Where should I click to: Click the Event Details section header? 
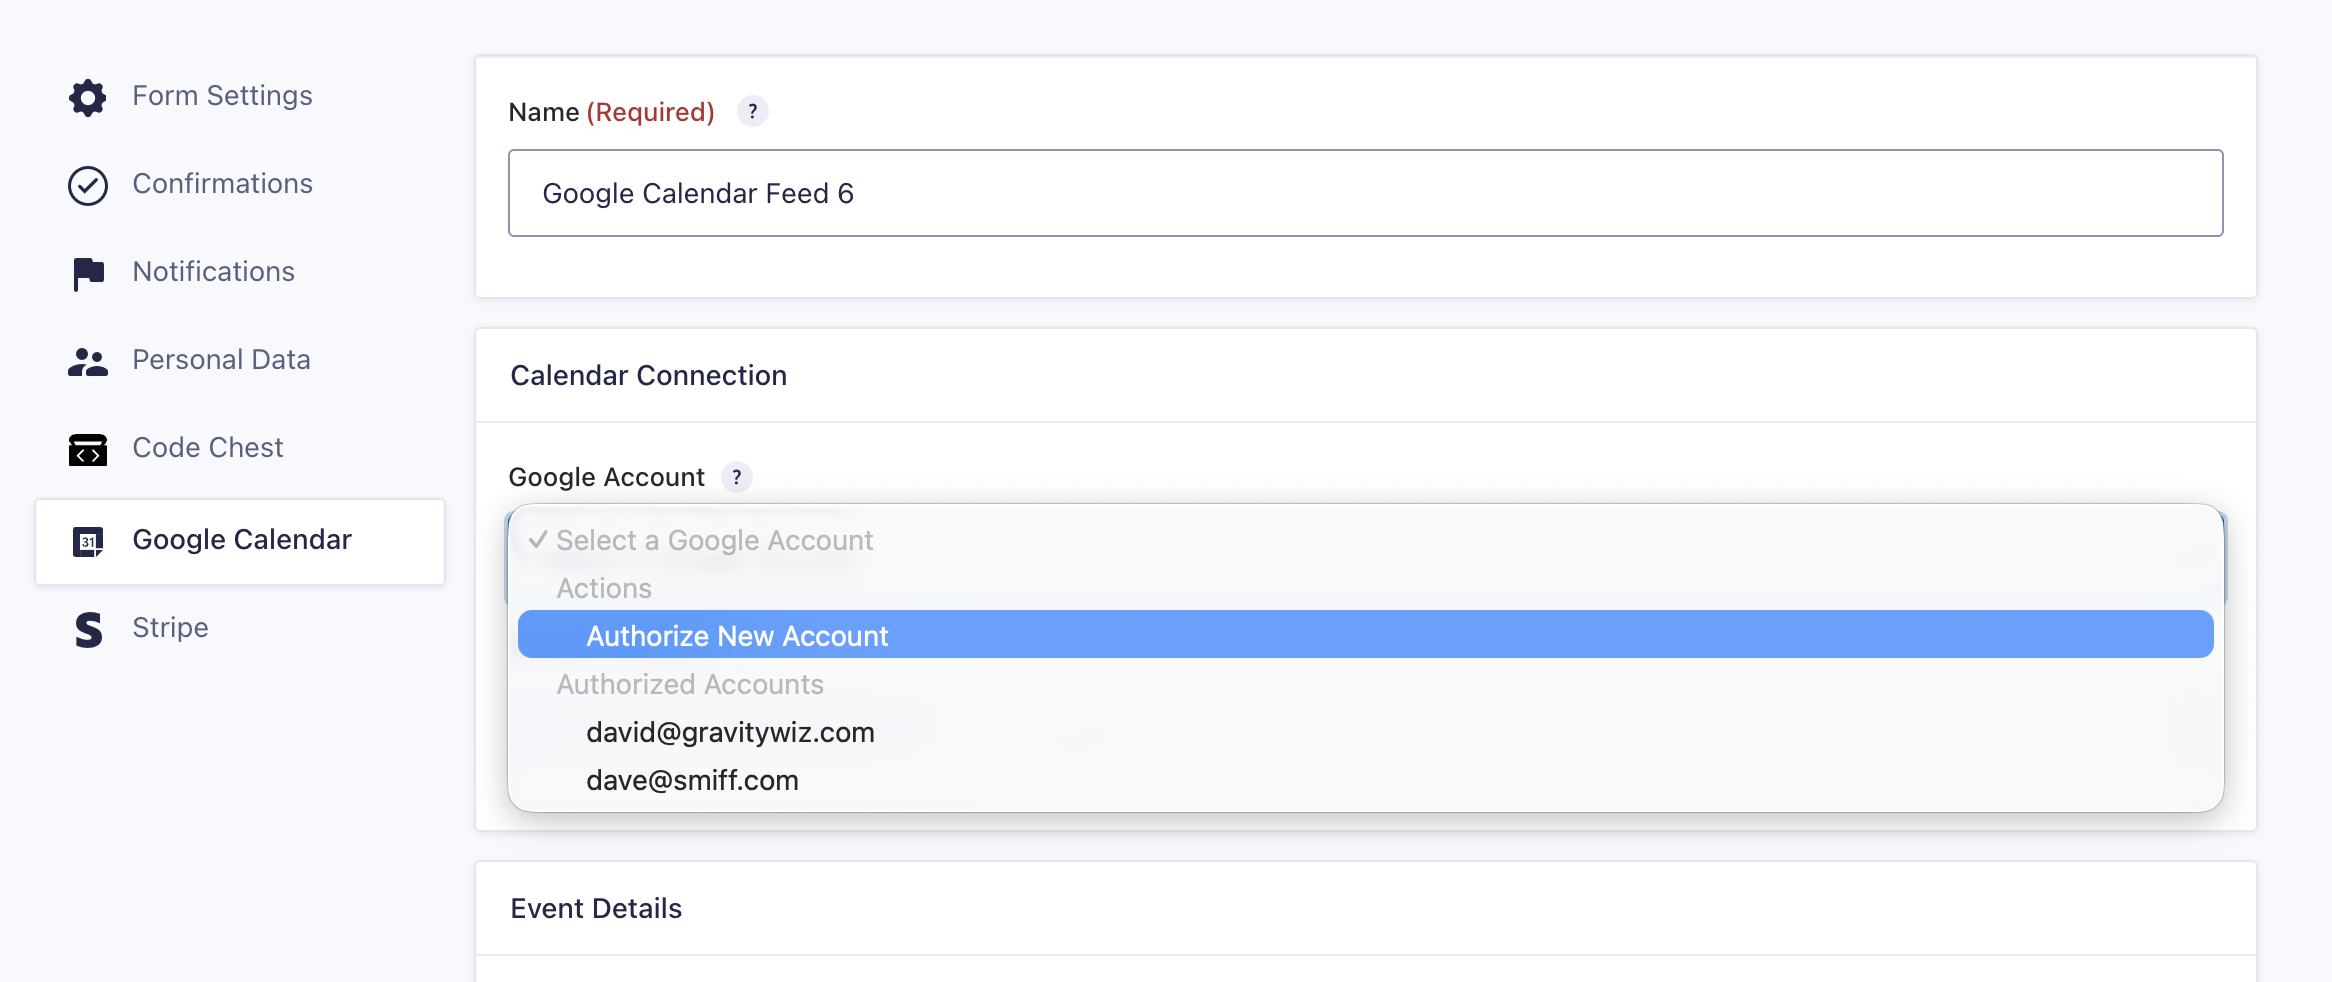[596, 908]
